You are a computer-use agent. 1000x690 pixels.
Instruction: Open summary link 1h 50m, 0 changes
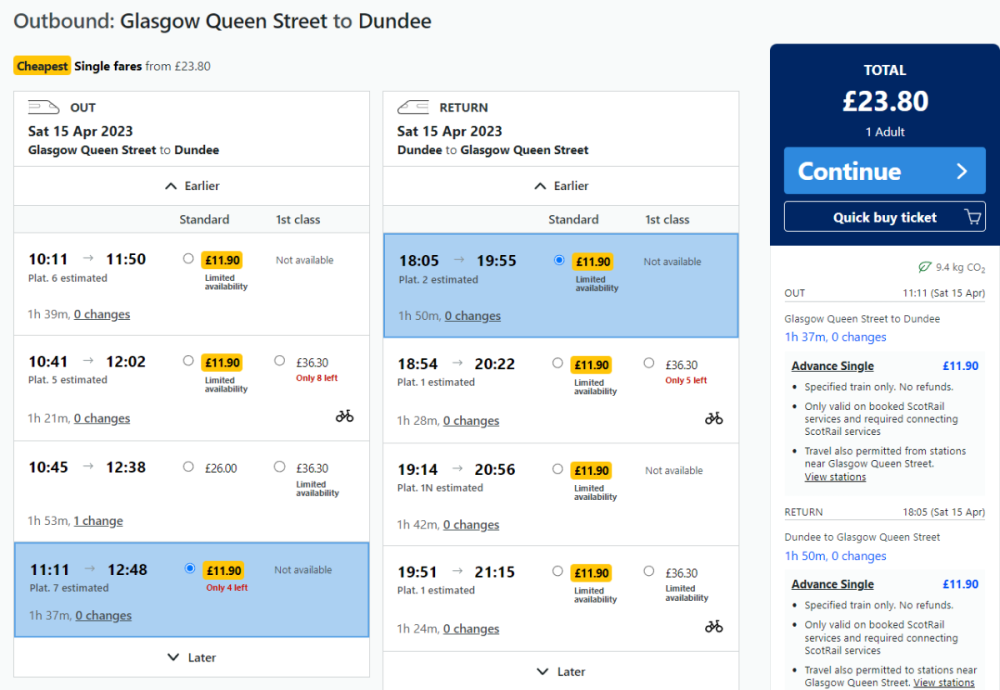835,555
